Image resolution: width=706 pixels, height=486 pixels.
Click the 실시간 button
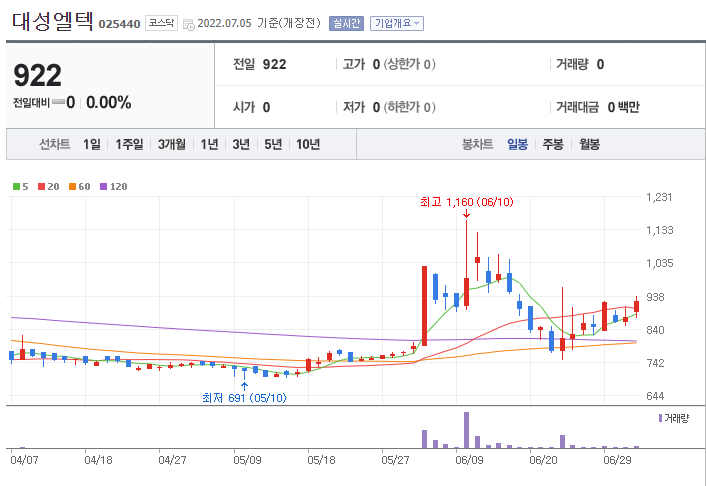[346, 23]
